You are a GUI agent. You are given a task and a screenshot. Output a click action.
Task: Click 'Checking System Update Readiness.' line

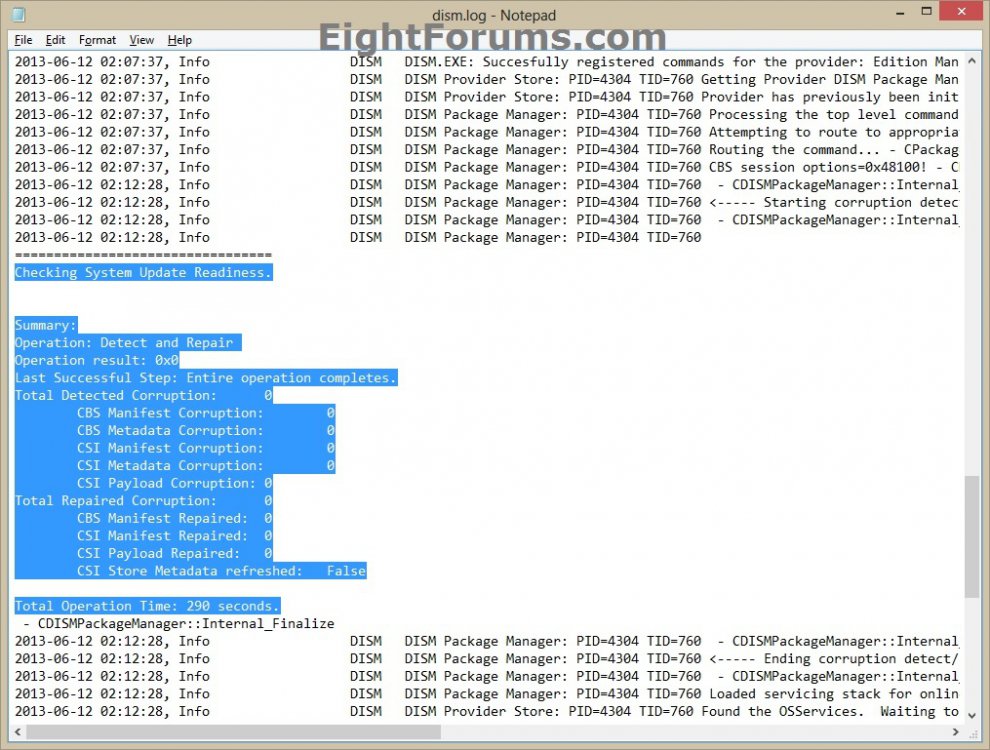[143, 273]
